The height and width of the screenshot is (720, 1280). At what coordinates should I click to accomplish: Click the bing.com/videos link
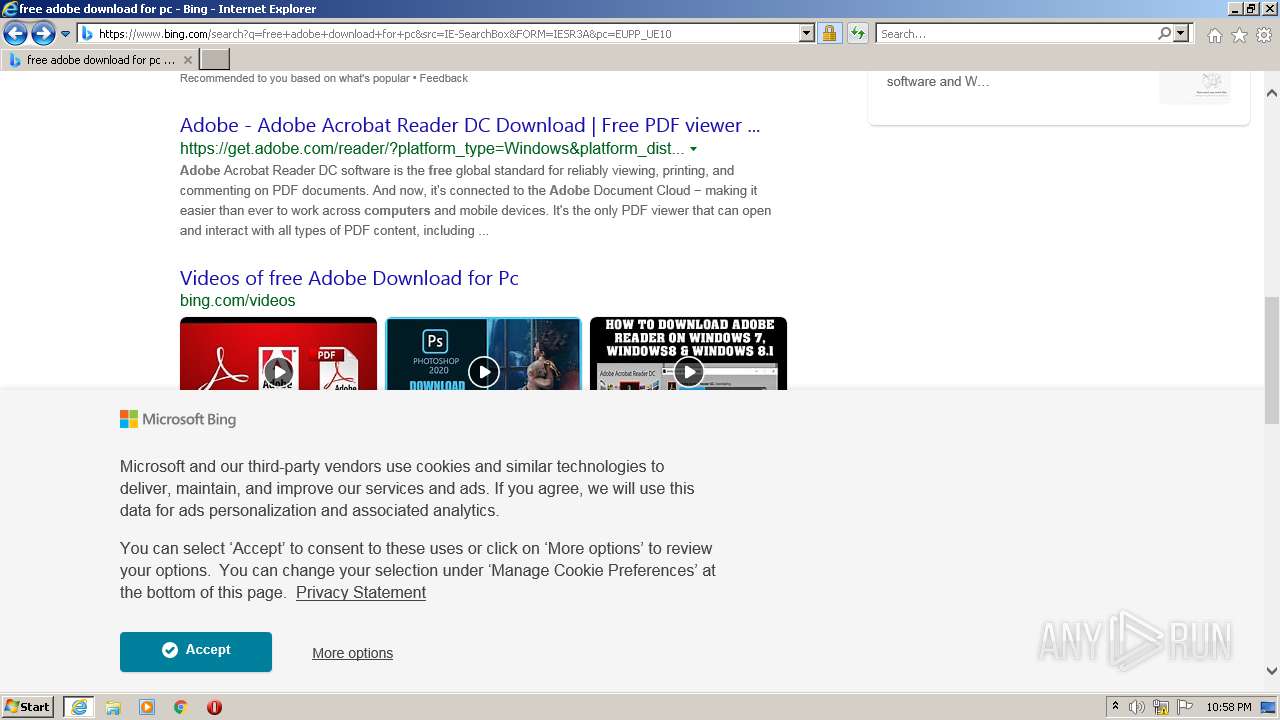click(237, 300)
